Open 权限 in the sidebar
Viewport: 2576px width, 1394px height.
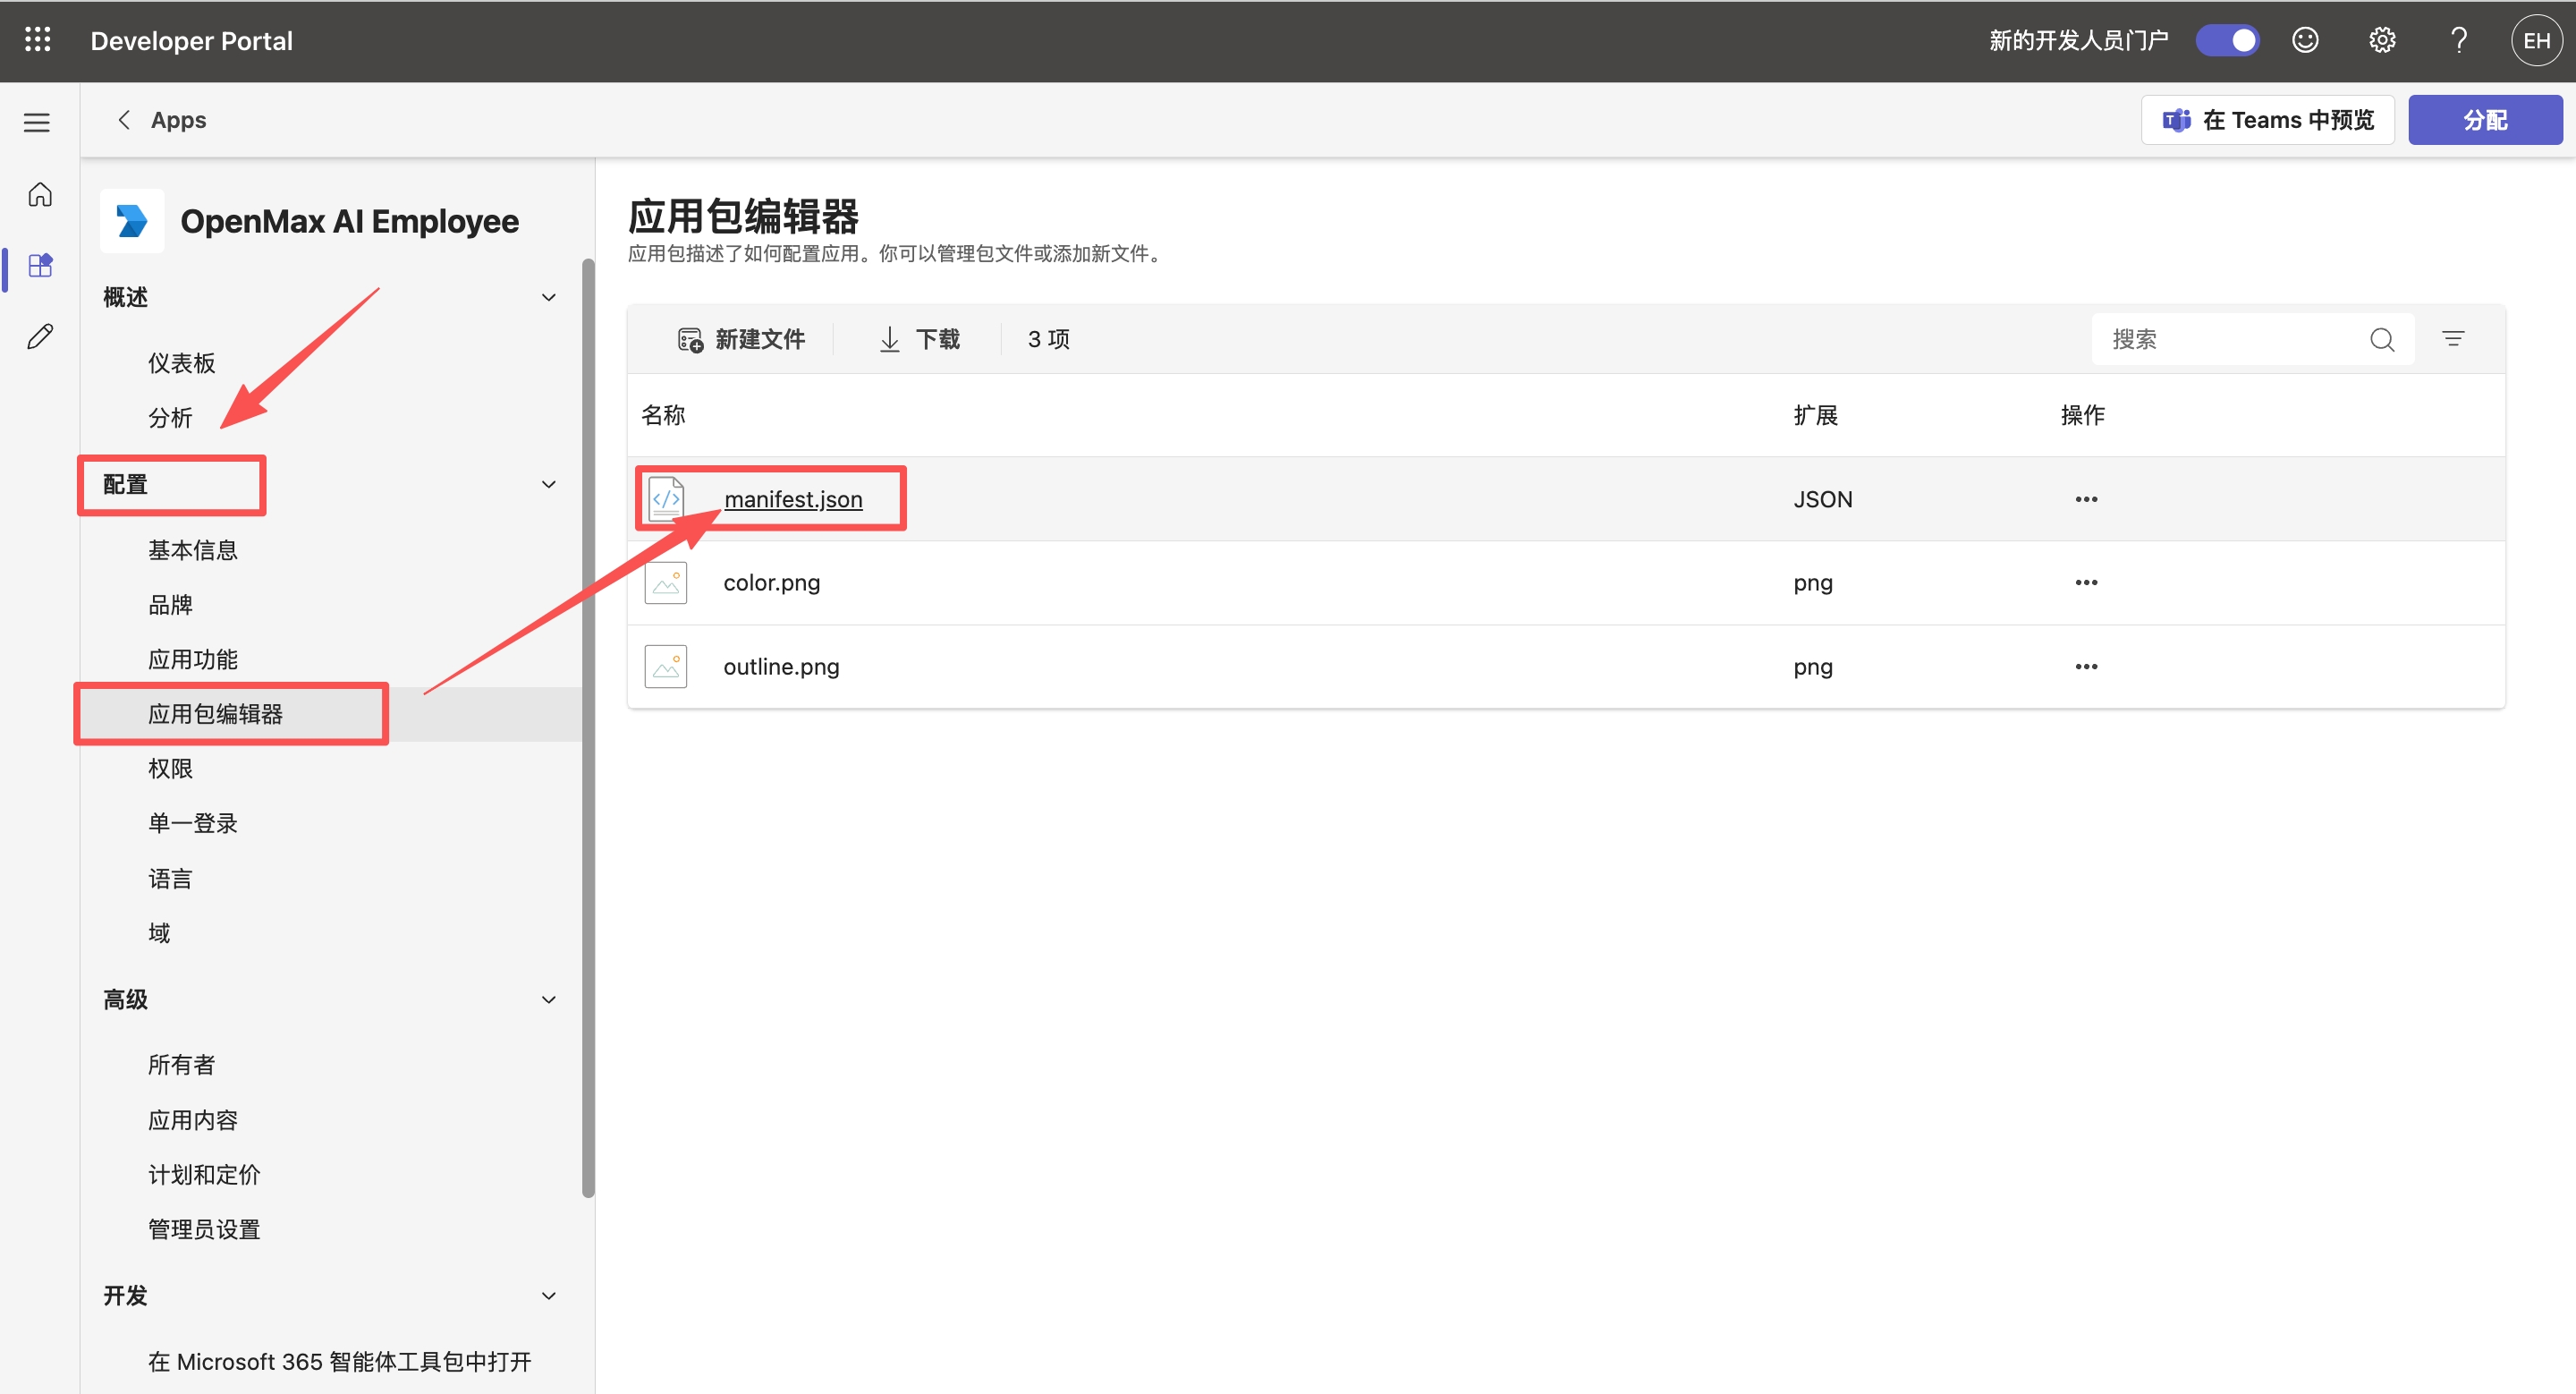170,768
